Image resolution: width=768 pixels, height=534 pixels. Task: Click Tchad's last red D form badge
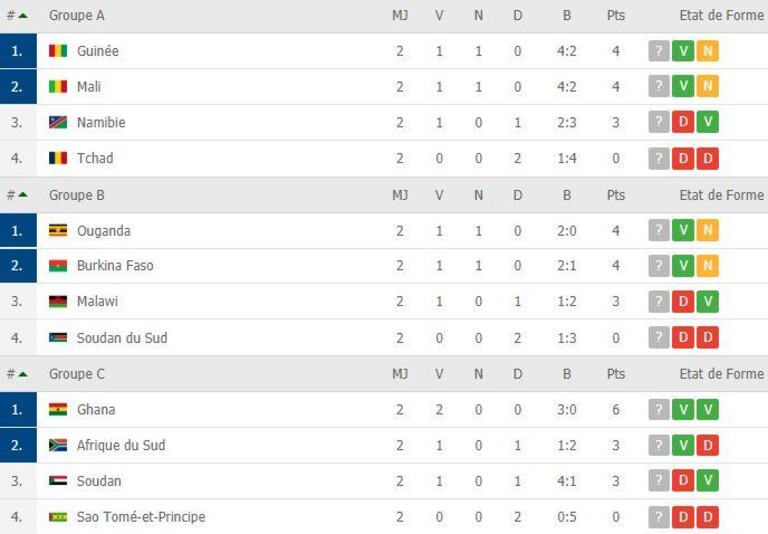coord(708,158)
